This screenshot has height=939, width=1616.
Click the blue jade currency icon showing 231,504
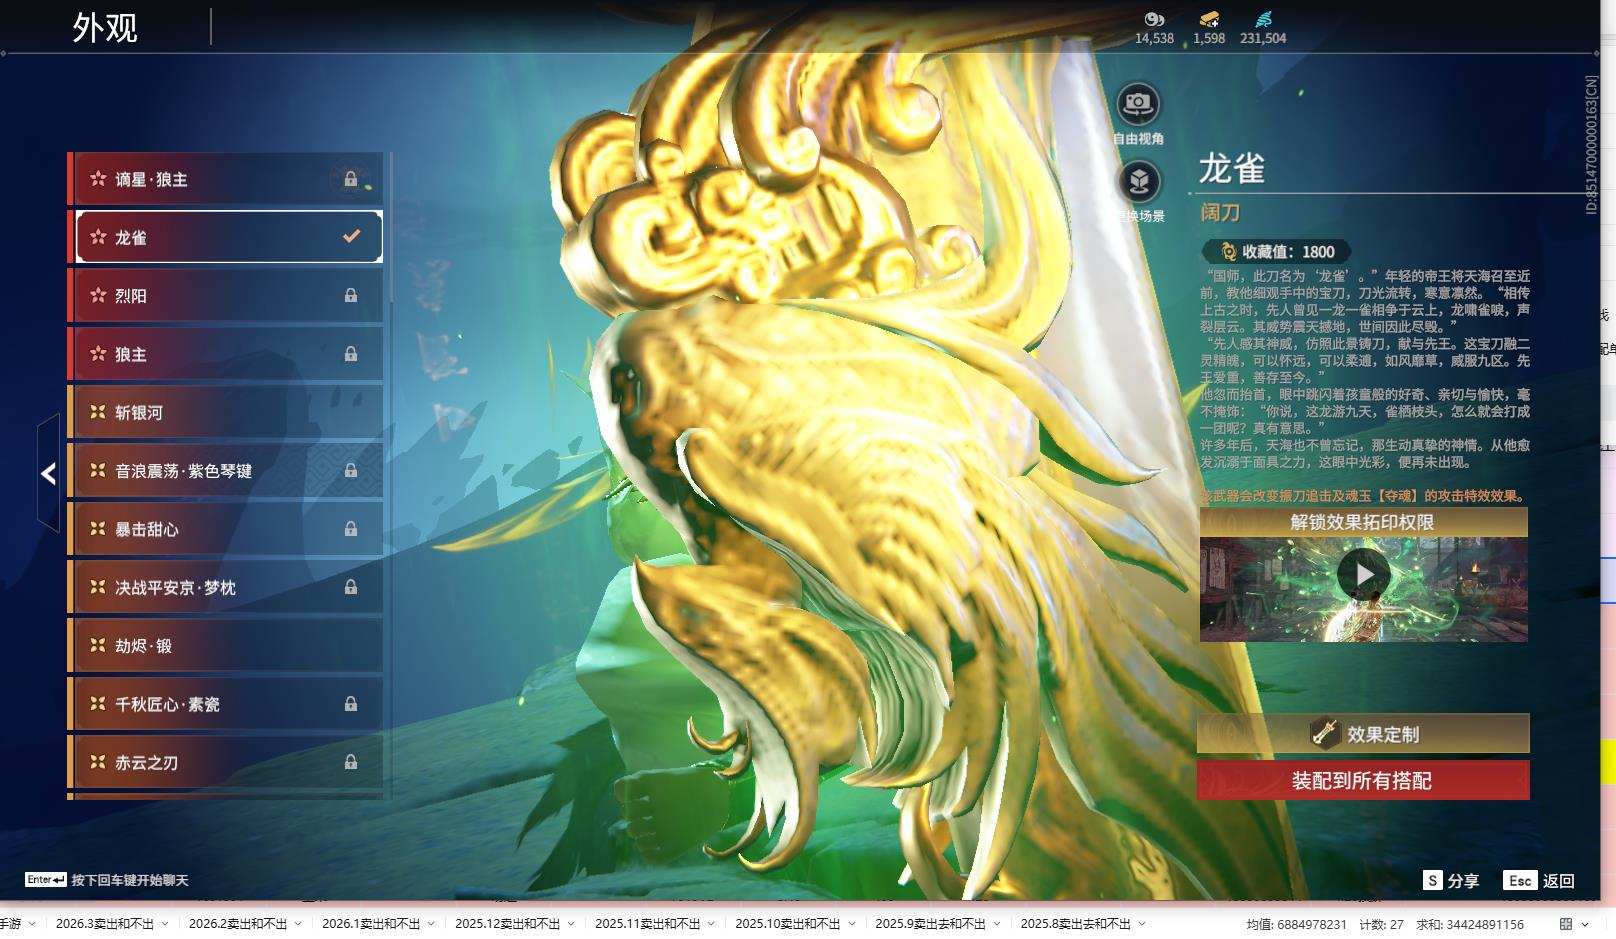[x=1265, y=17]
